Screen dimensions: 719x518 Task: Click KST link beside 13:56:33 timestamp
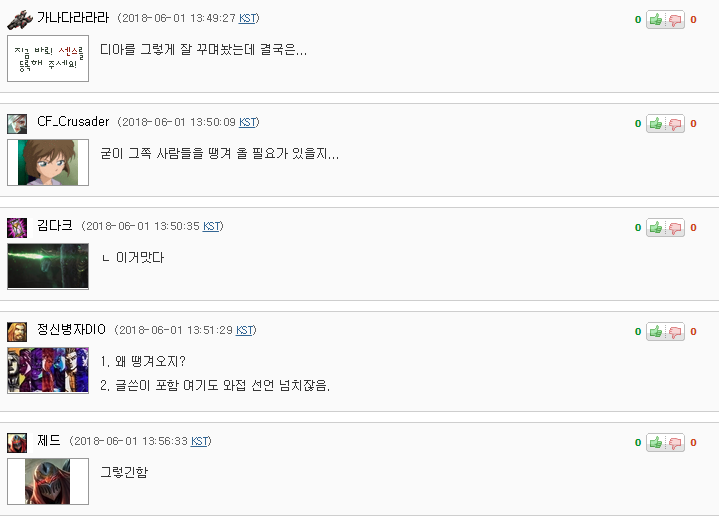click(x=199, y=441)
